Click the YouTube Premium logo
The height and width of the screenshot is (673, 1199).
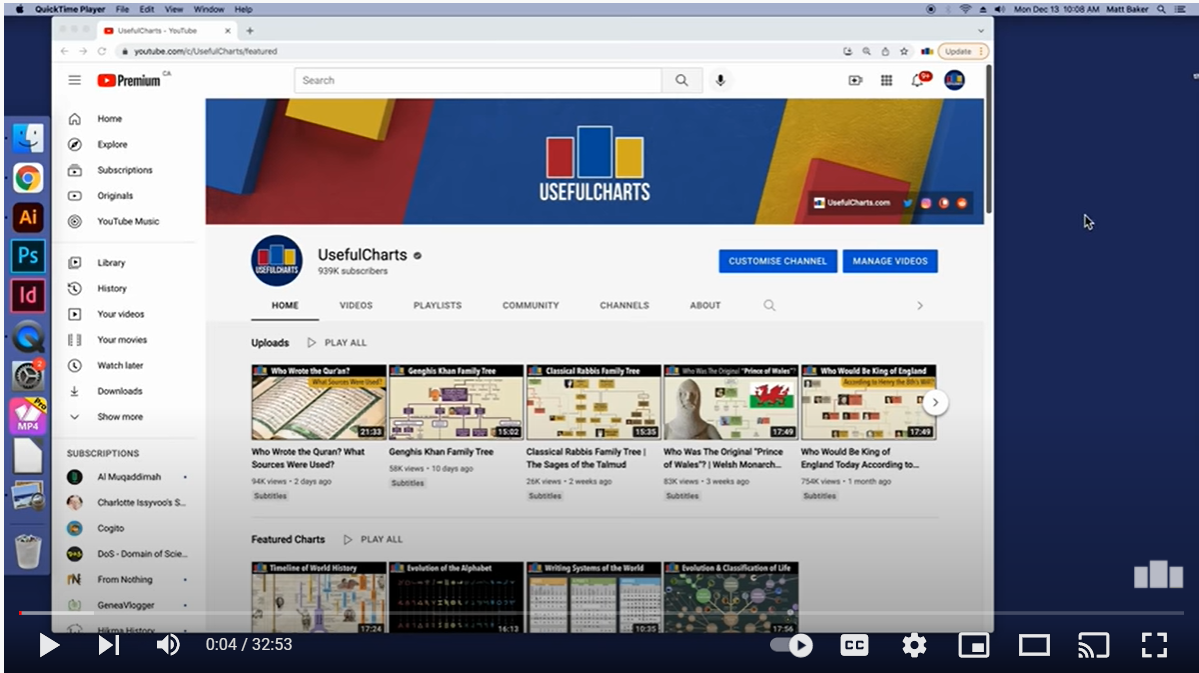[129, 80]
